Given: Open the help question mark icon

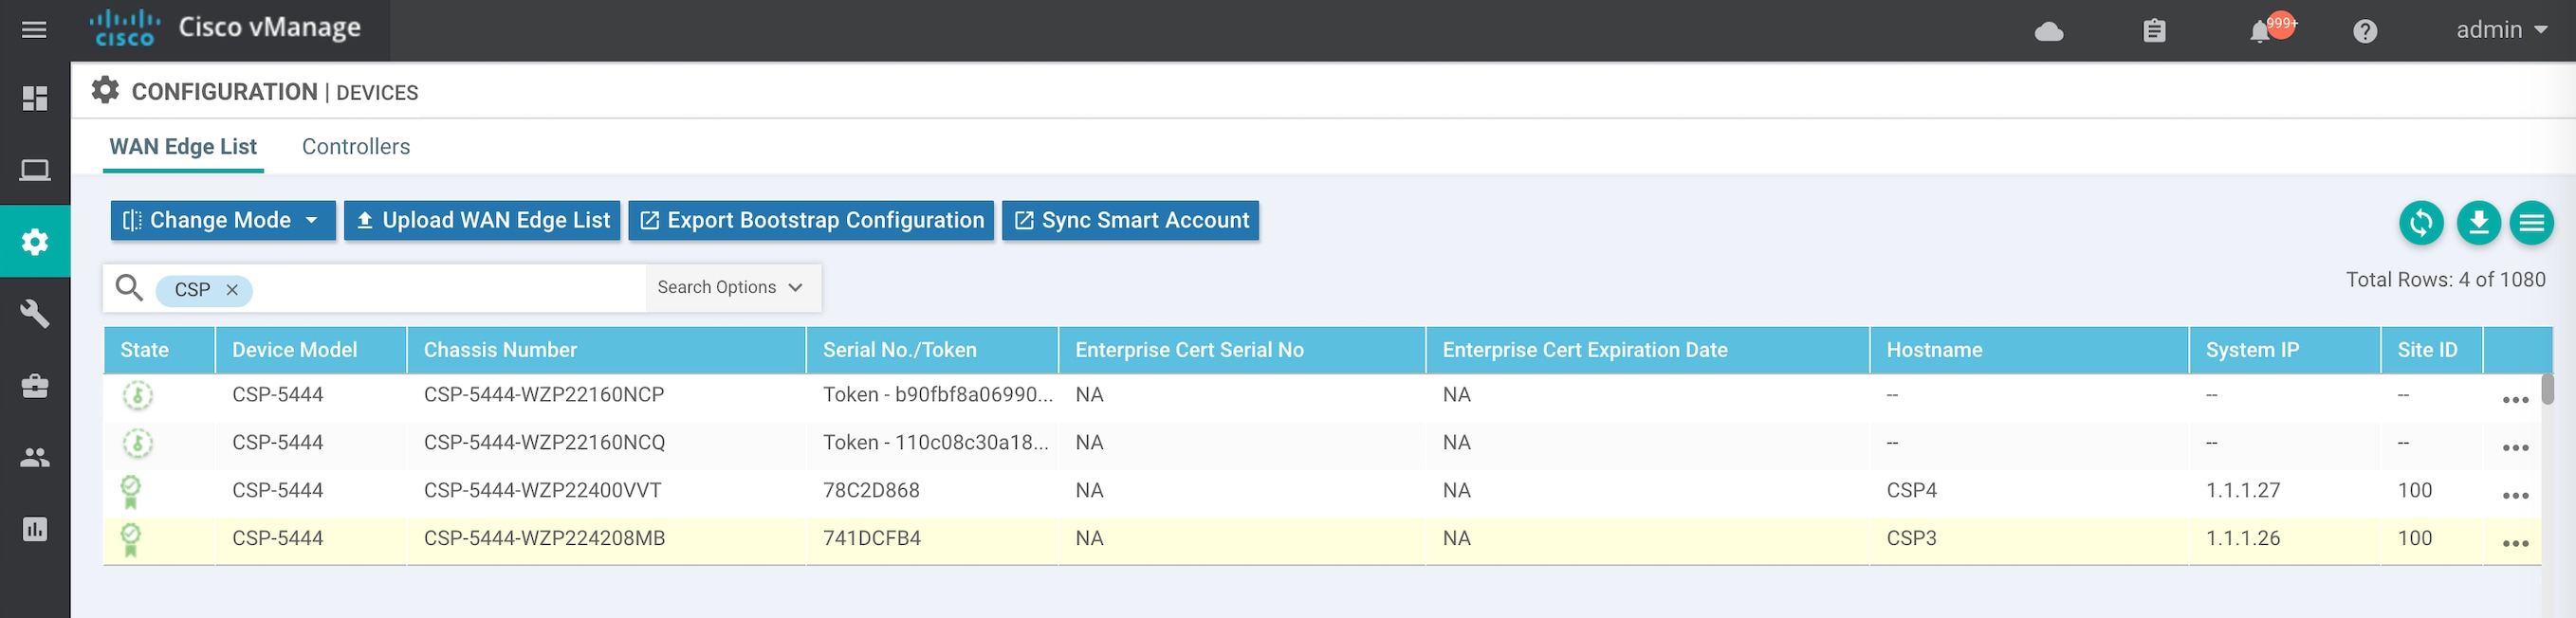Looking at the screenshot, I should tap(2364, 31).
